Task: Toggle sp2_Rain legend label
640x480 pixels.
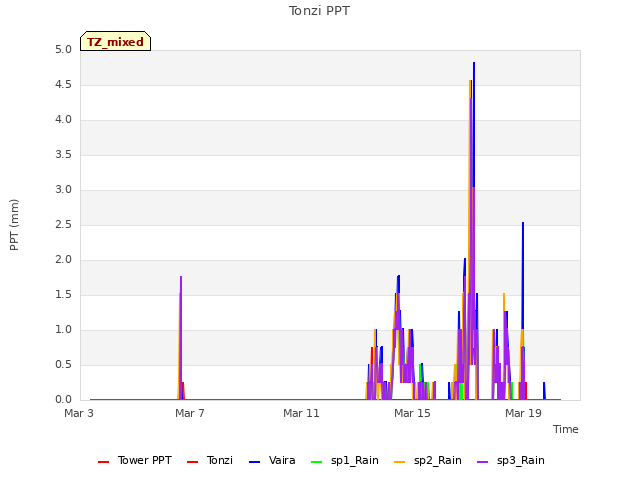Action: (438, 460)
